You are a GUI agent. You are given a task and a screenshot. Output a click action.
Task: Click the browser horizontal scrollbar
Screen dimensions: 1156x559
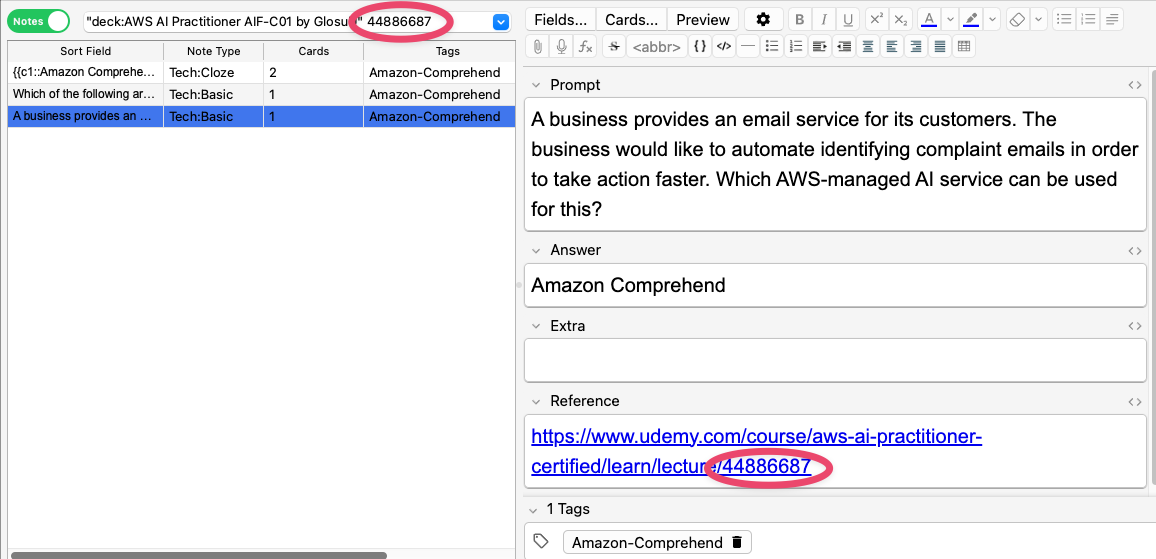(x=198, y=555)
